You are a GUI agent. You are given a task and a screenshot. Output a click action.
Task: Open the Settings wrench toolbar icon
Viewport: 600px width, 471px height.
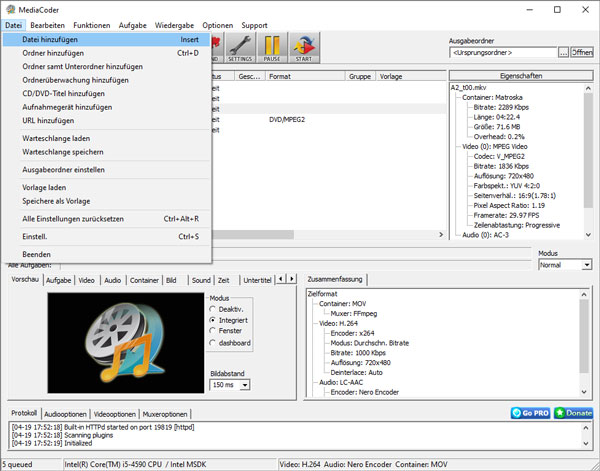(240, 48)
